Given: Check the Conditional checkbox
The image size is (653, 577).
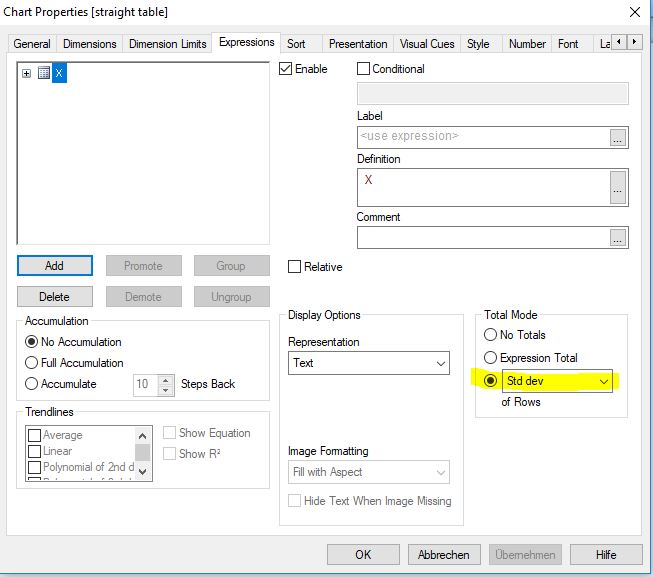Looking at the screenshot, I should [x=364, y=69].
